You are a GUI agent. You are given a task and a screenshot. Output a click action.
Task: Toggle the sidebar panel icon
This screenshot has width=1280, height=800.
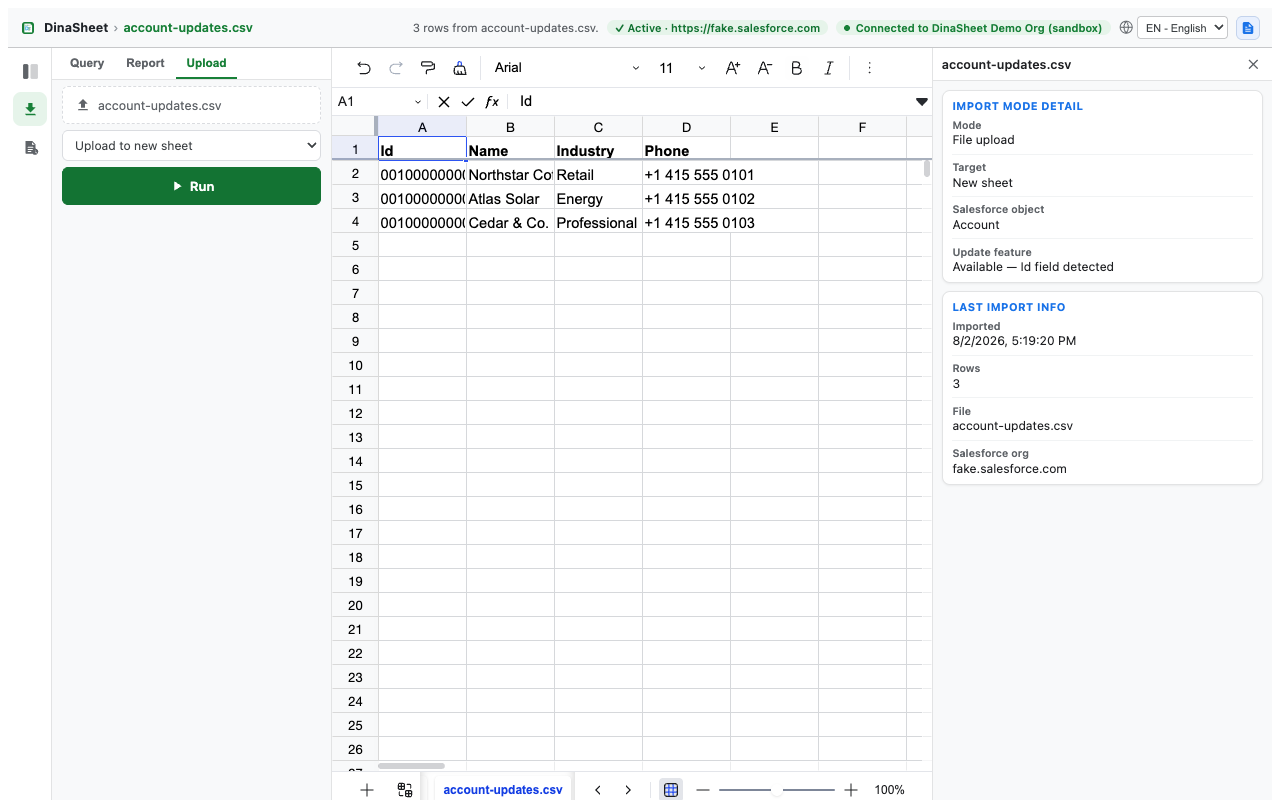point(30,71)
